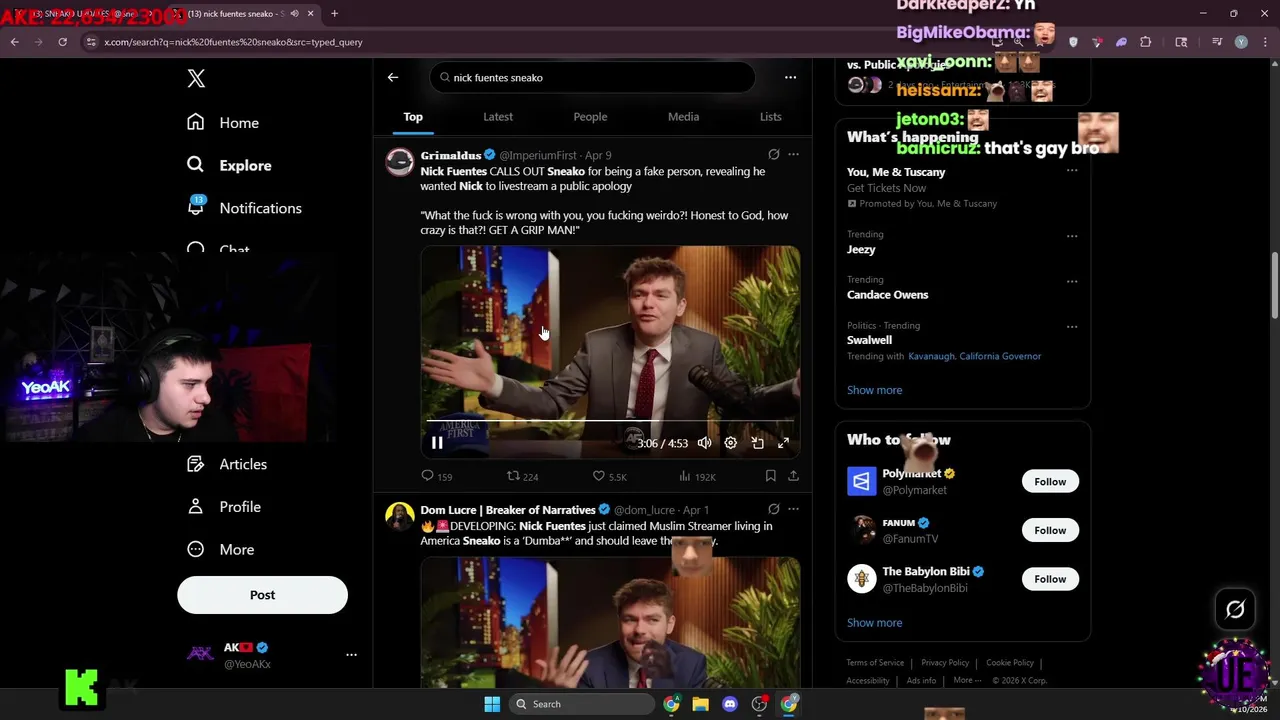The width and height of the screenshot is (1280, 720).
Task: Follow The Babylon Bibi
Action: tap(1050, 579)
